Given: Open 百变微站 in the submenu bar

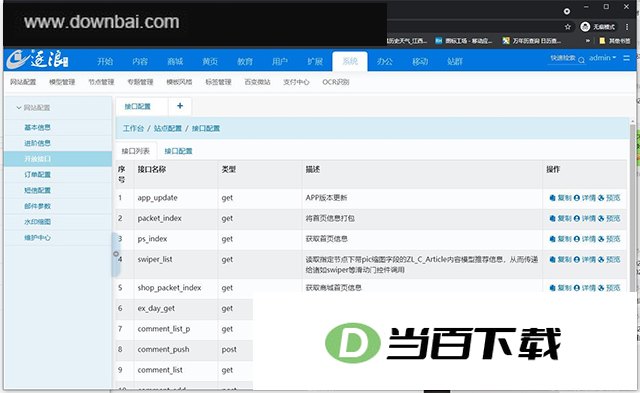Looking at the screenshot, I should [x=257, y=82].
